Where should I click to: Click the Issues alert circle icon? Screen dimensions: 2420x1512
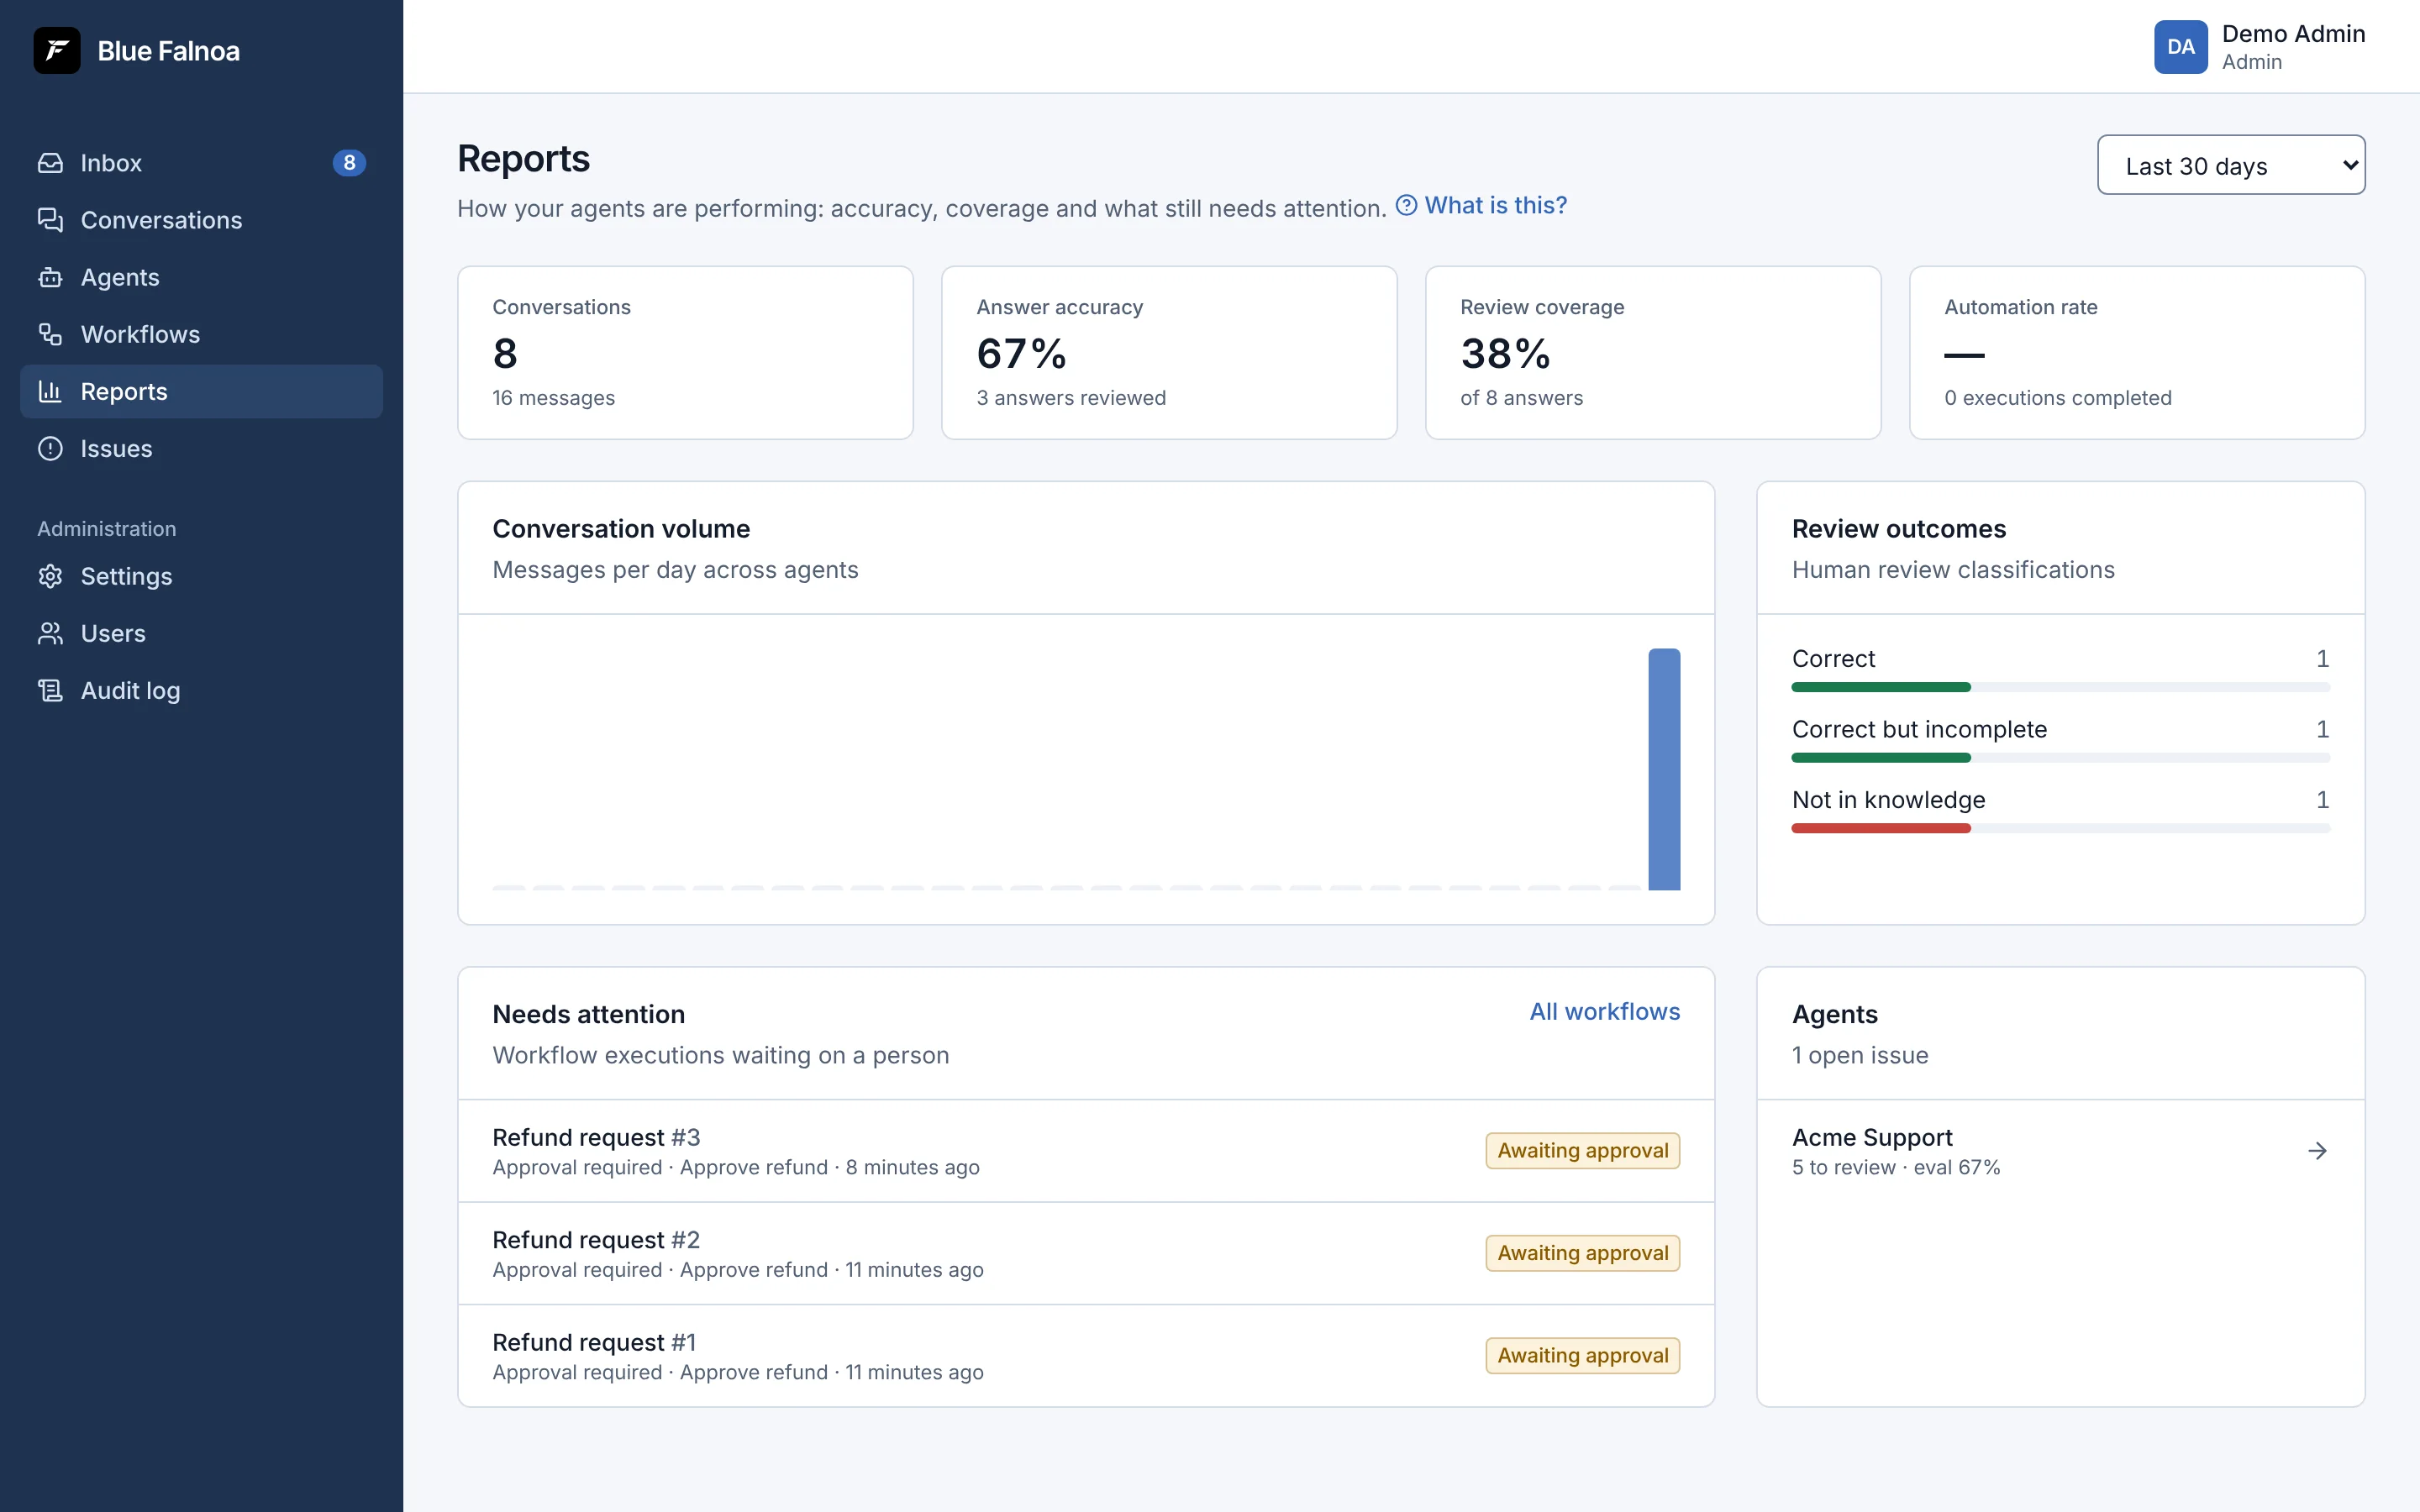50,448
